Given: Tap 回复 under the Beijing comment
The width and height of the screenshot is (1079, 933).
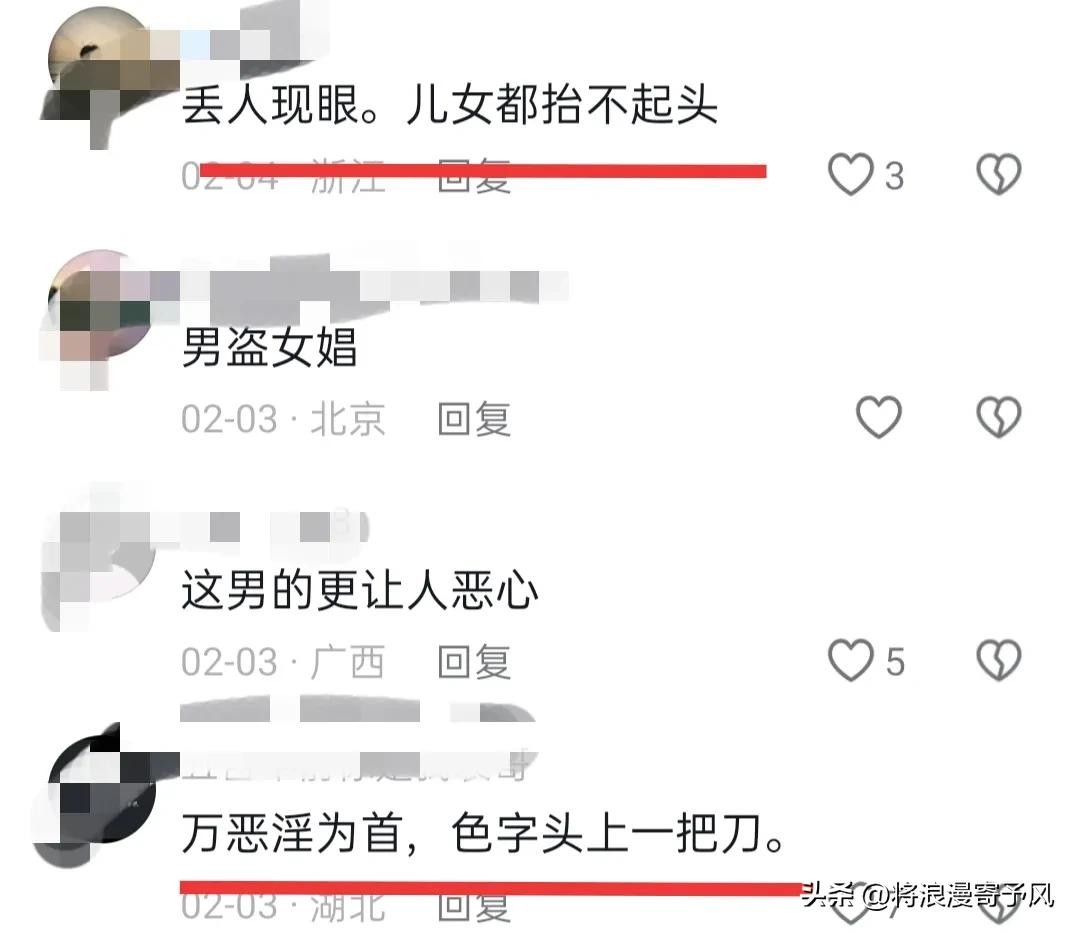Looking at the screenshot, I should coord(474,418).
